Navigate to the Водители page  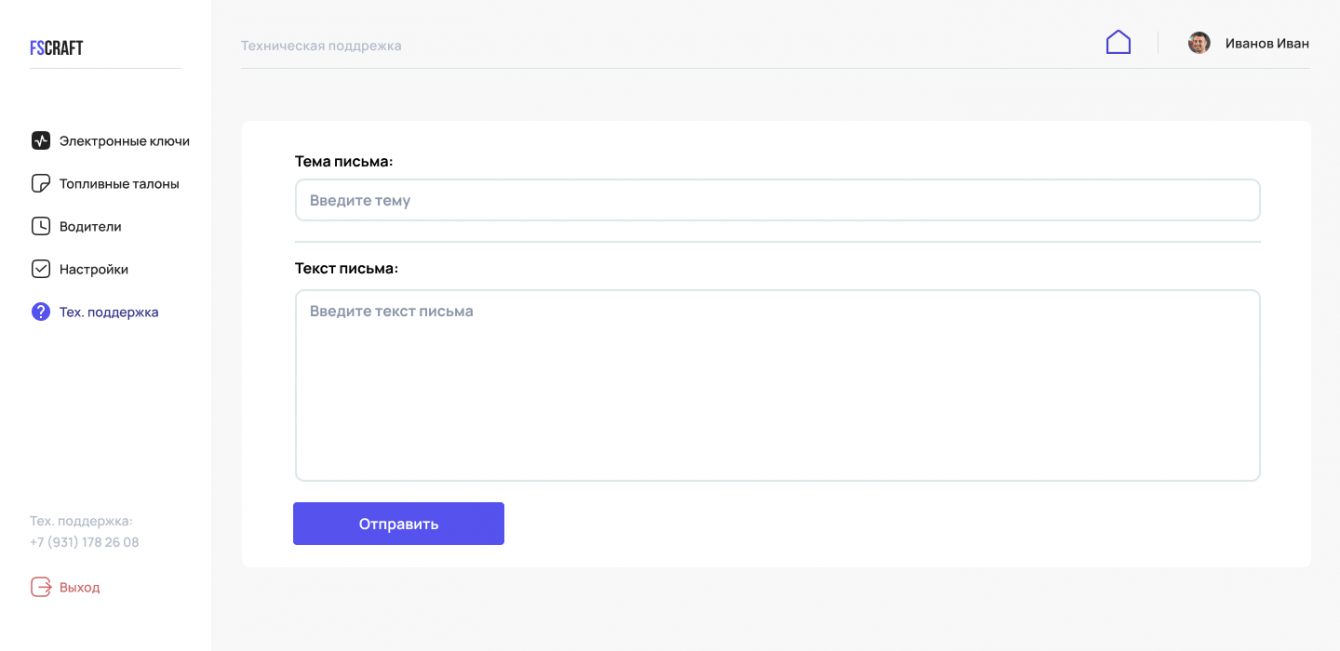(90, 227)
